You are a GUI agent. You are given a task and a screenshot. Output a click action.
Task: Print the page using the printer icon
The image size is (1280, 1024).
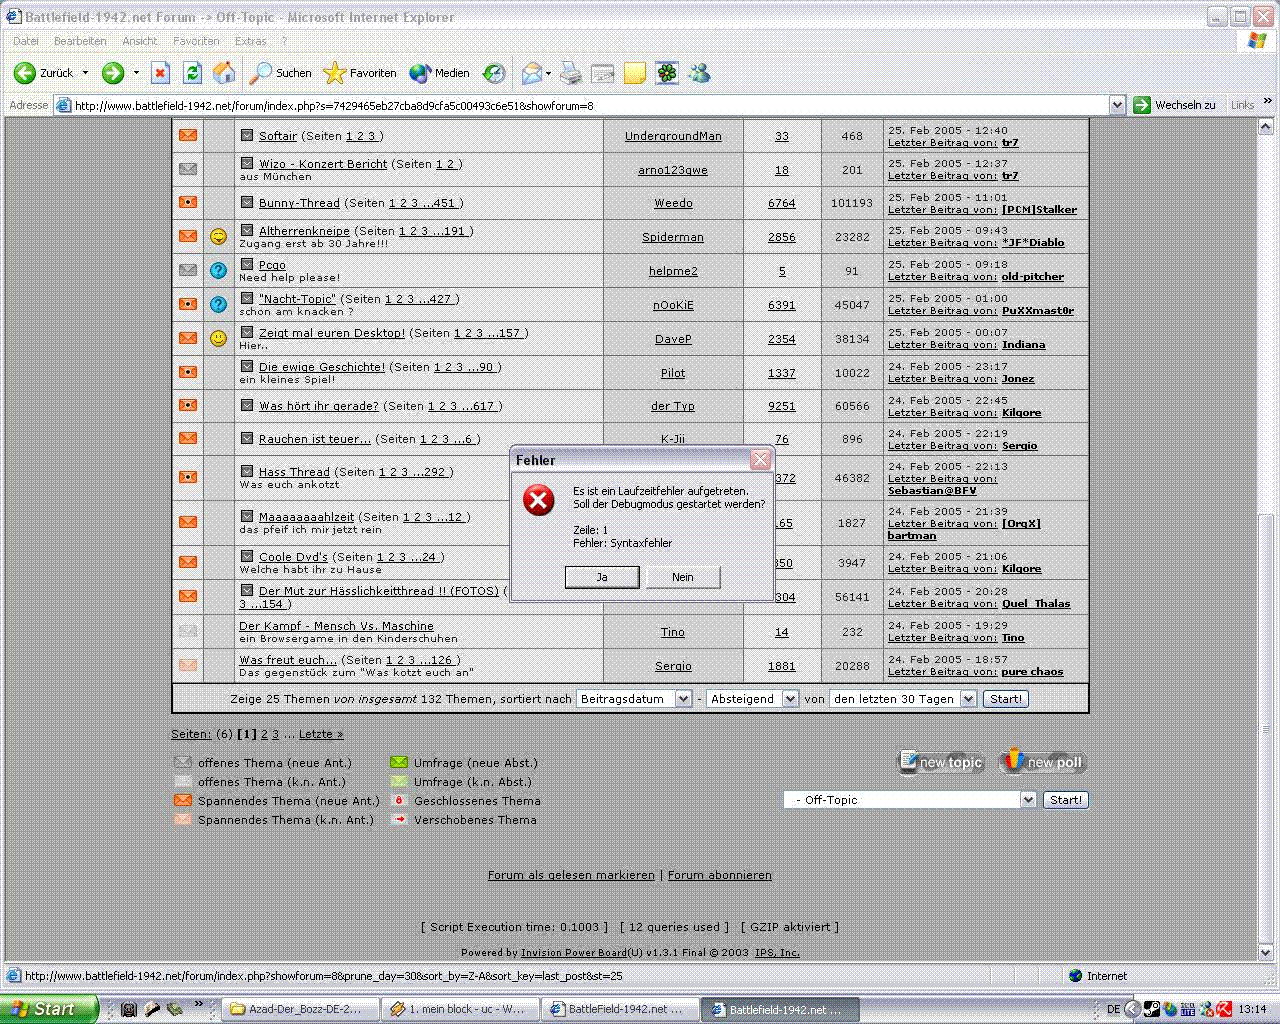tap(571, 73)
